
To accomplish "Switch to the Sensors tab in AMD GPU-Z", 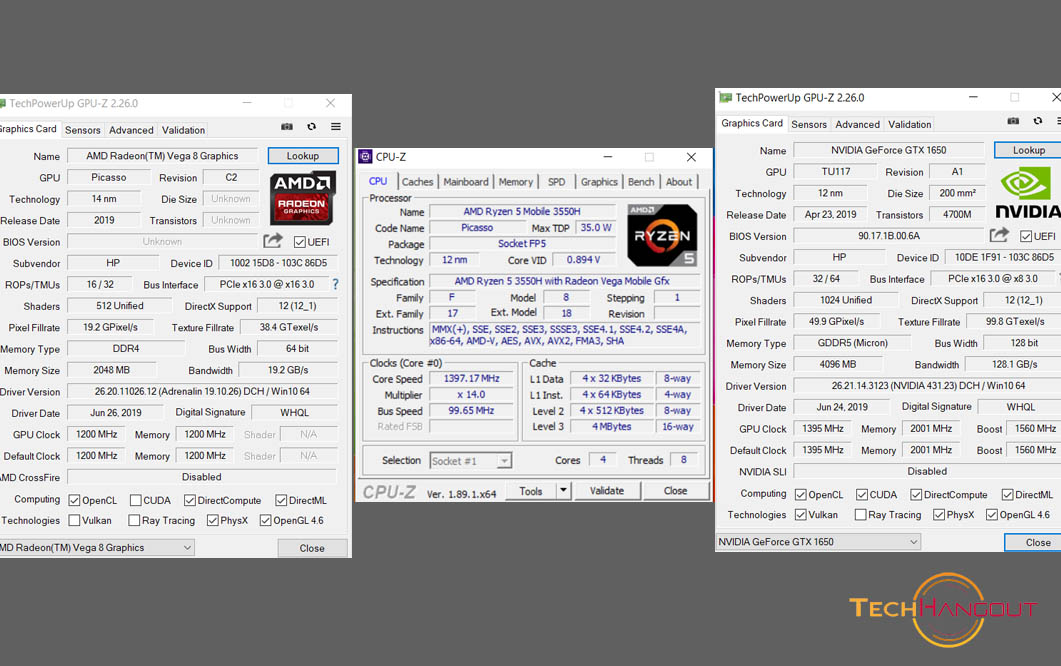I will pos(83,130).
